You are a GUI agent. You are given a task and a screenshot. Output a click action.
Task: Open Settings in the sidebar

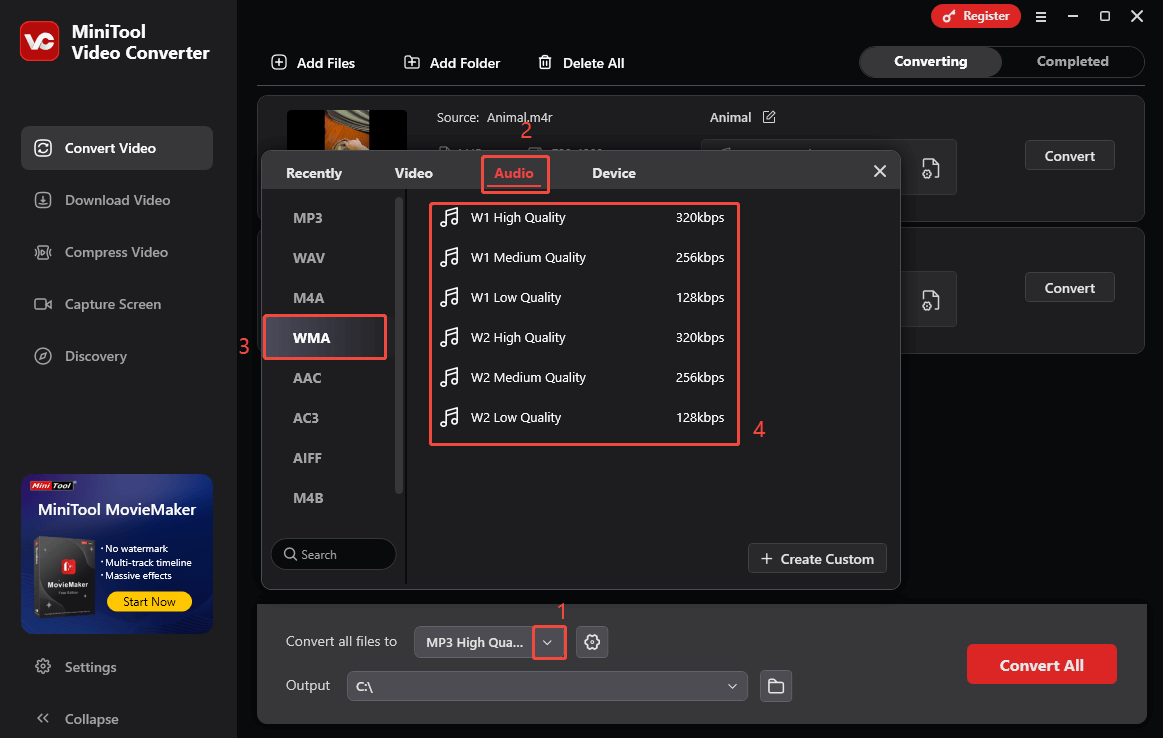(x=76, y=667)
